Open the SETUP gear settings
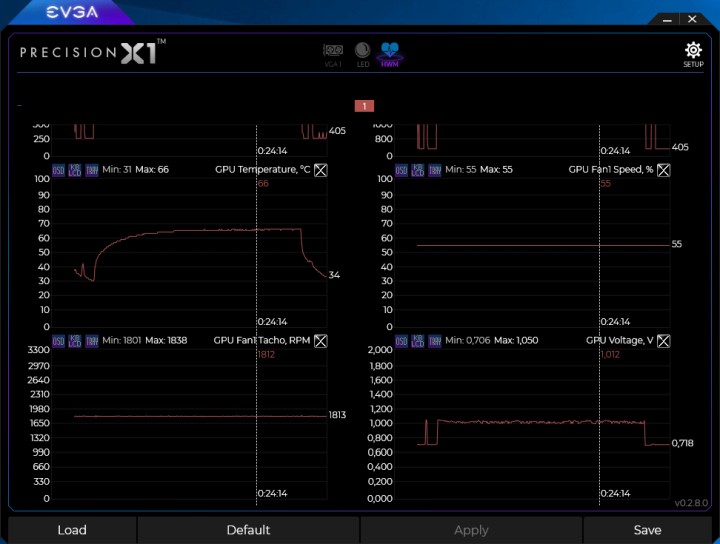 pyautogui.click(x=693, y=55)
